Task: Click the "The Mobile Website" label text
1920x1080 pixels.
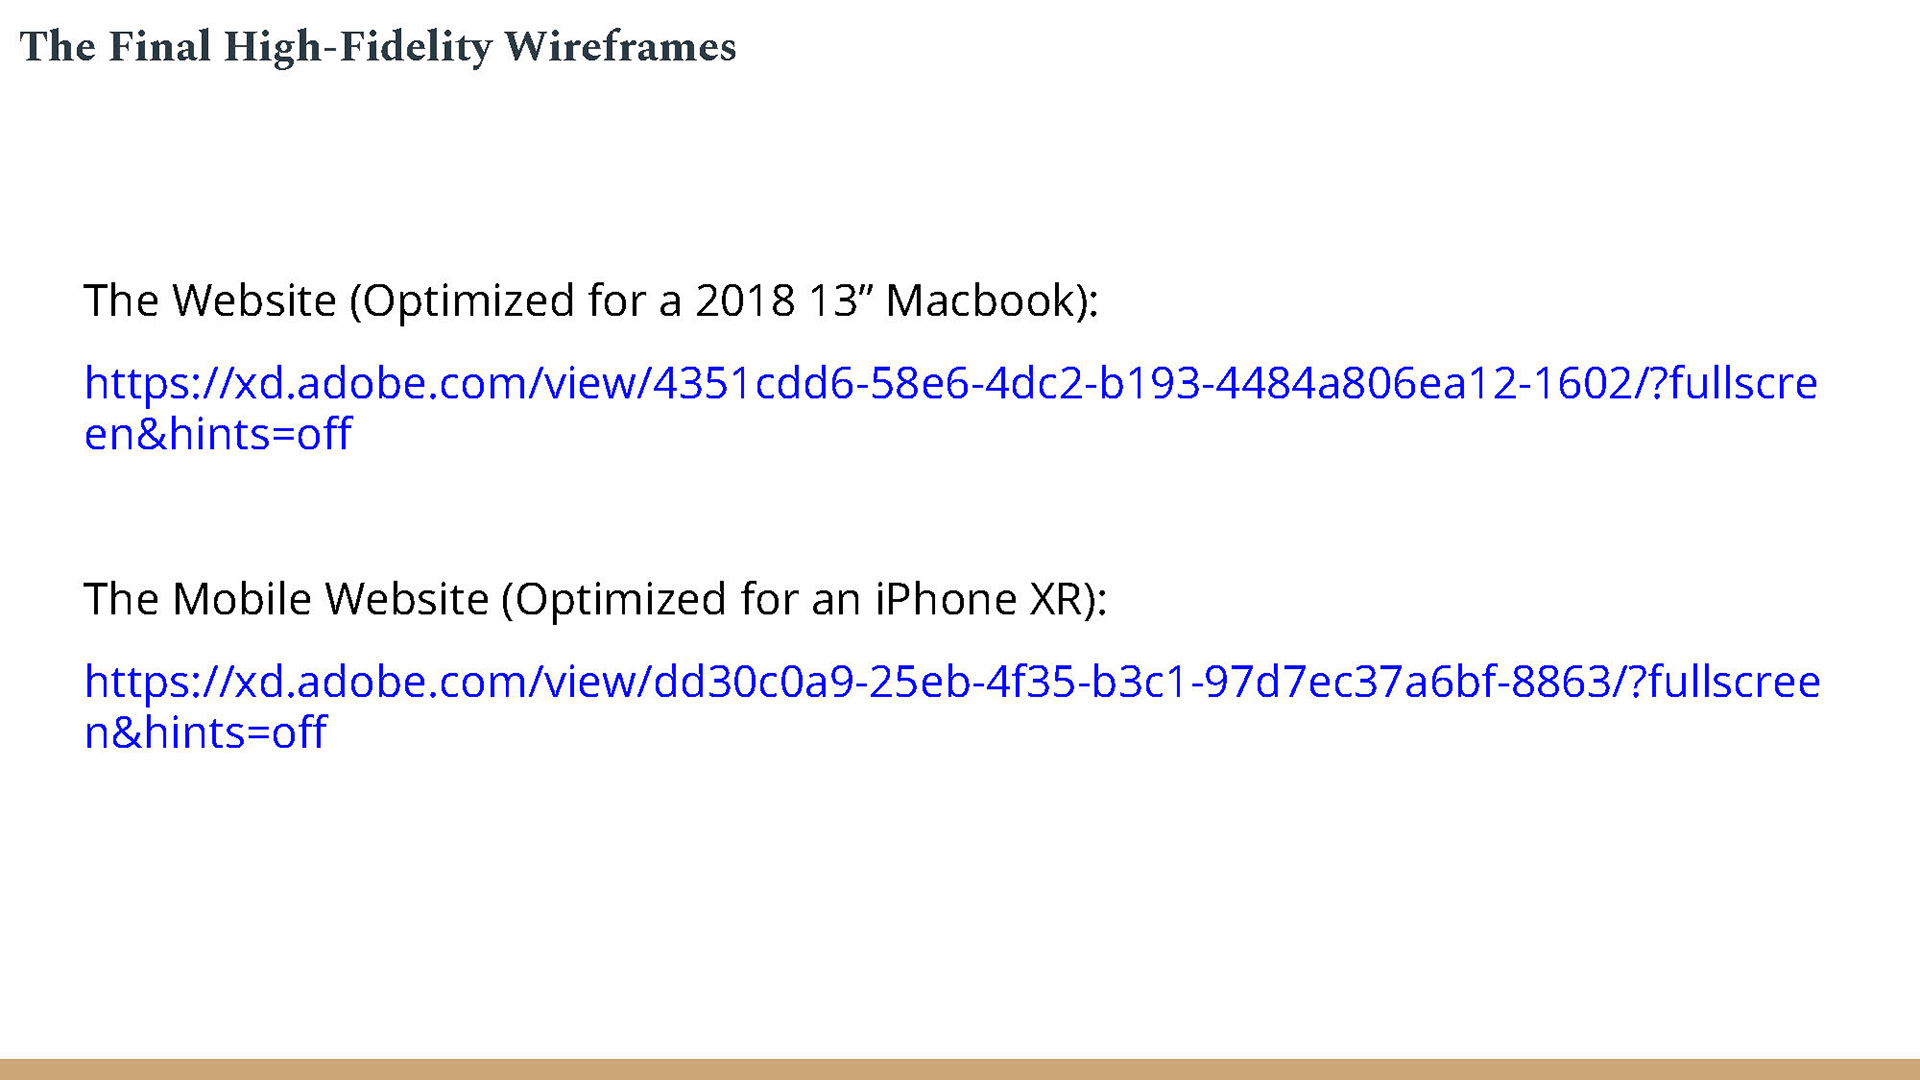Action: click(x=286, y=599)
